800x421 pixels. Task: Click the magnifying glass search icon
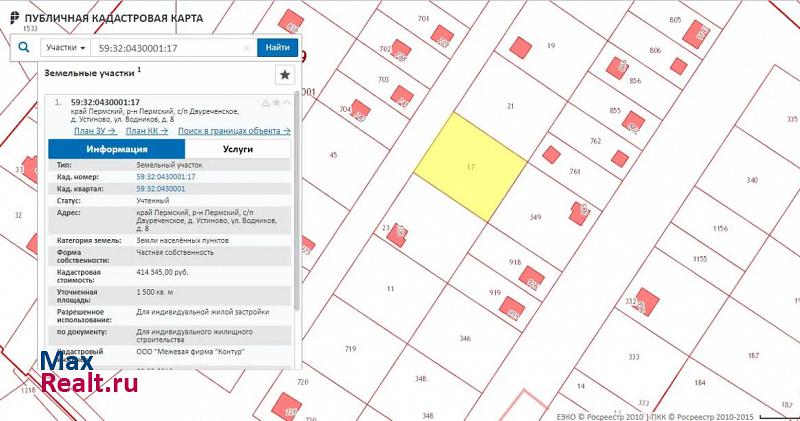tap(24, 47)
